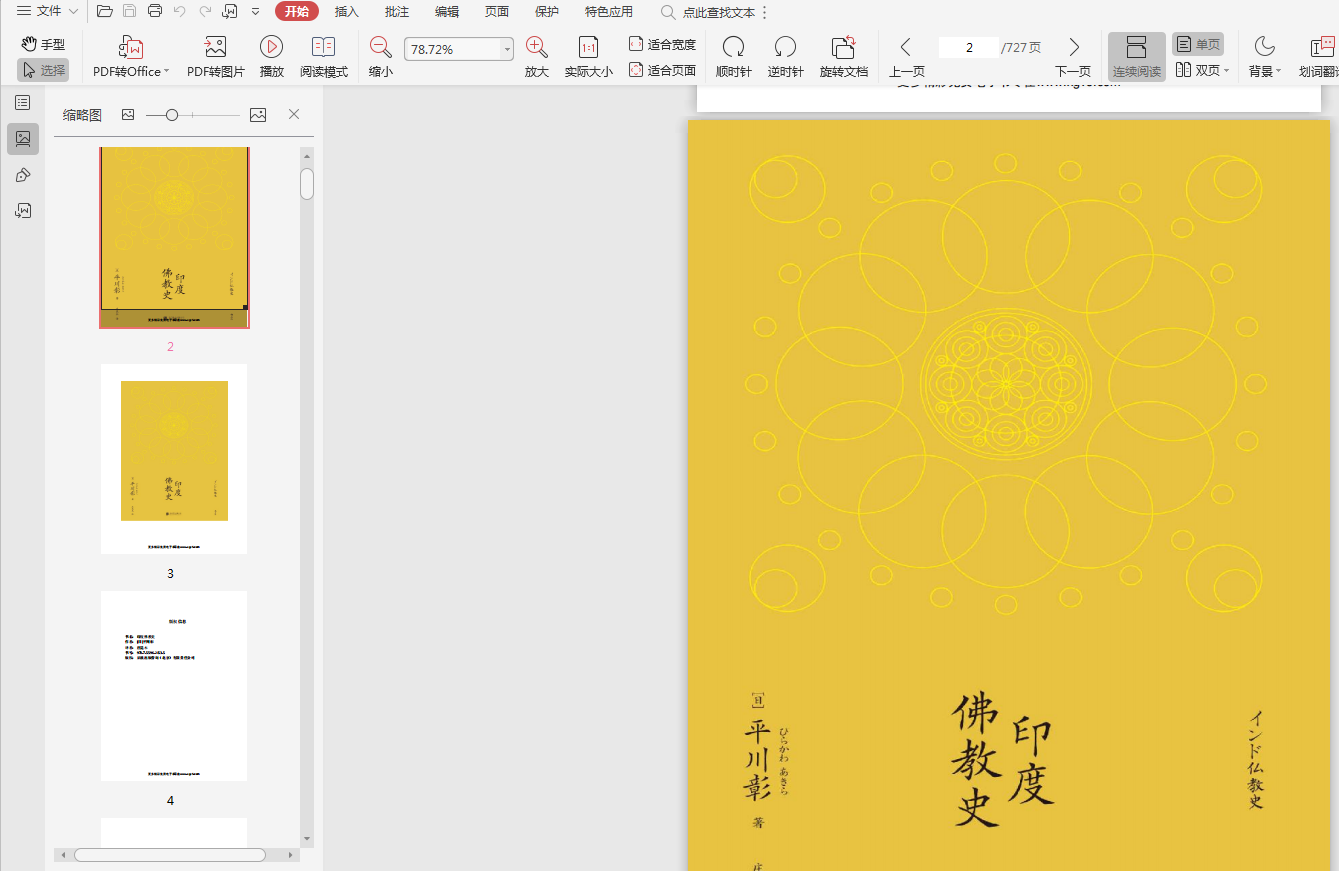
Task: Open the 插入 ribbon tab
Action: [x=346, y=12]
